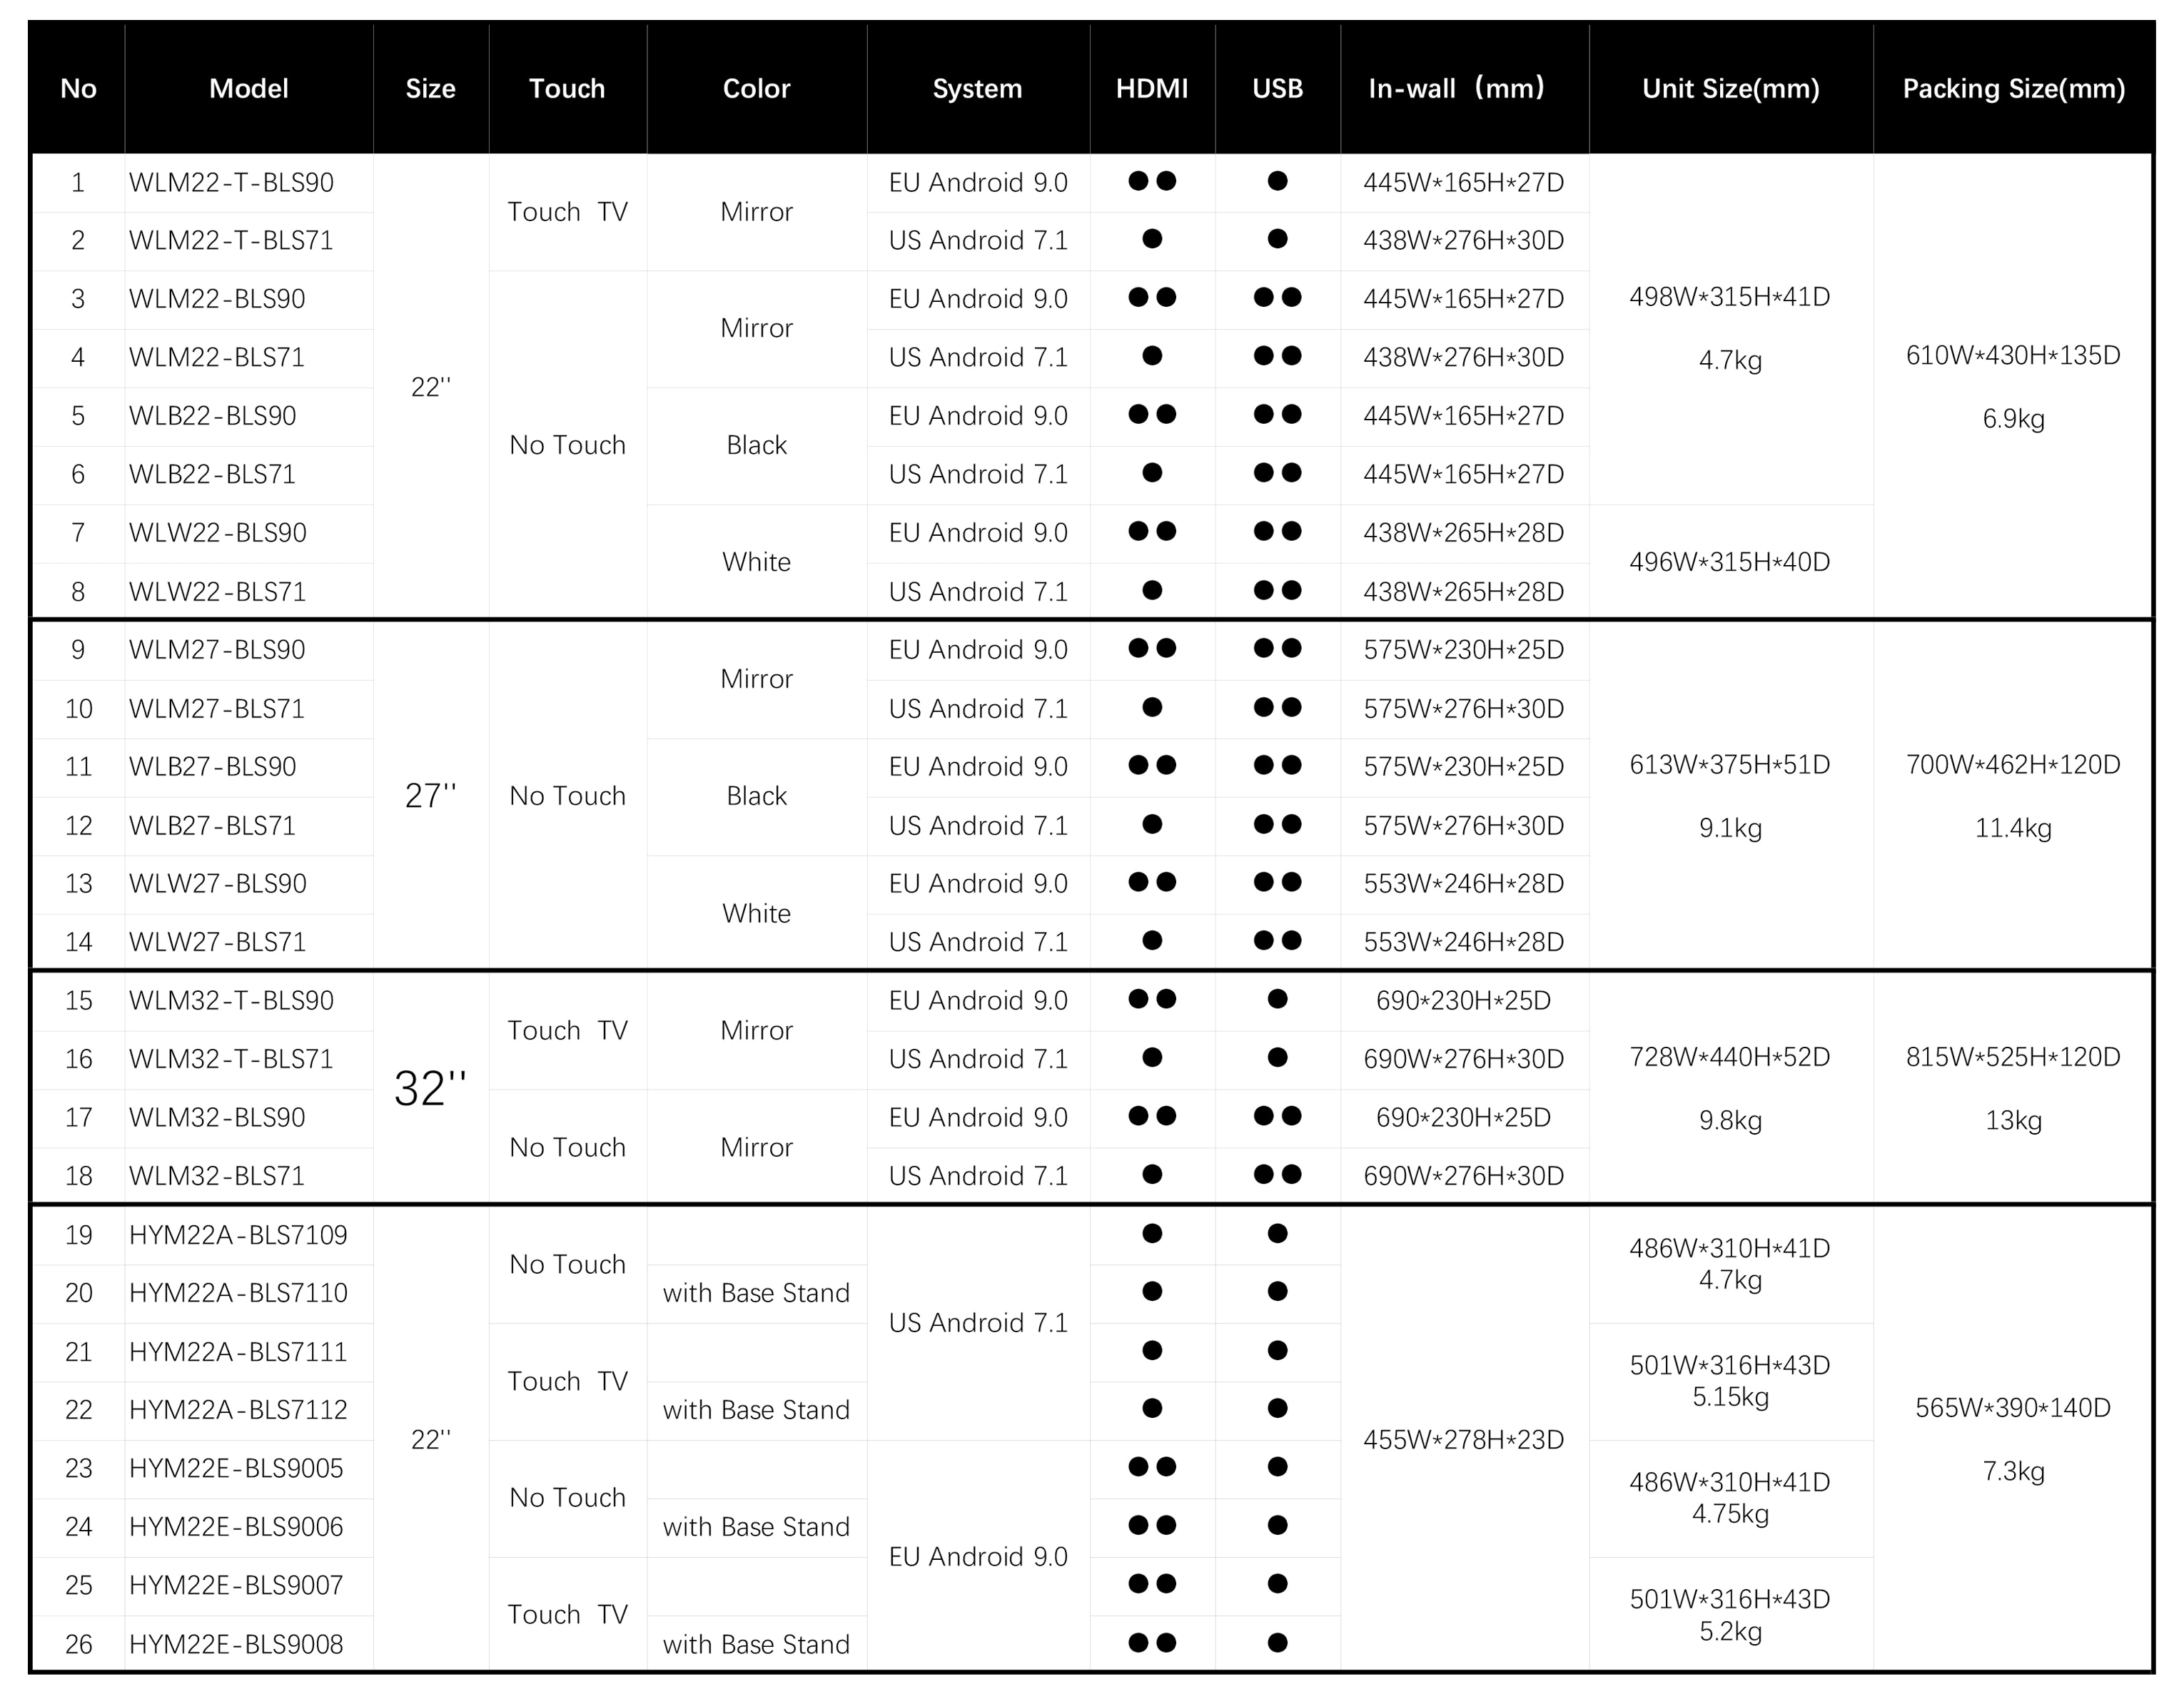Click the large 32'' size cell
Viewport: 2184px width, 1699px height.
[x=431, y=1088]
